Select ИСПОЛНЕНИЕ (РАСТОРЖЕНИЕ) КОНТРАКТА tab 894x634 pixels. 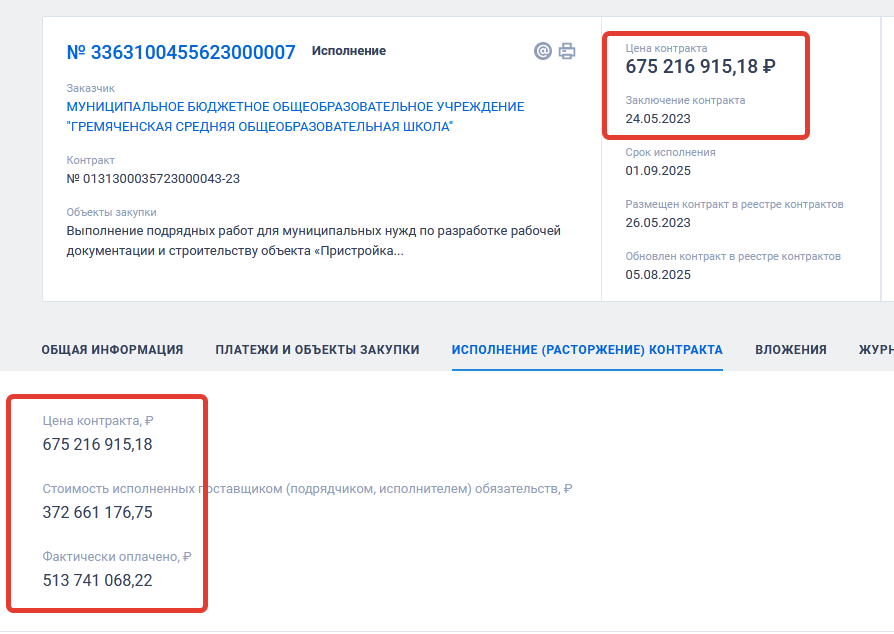pos(587,350)
